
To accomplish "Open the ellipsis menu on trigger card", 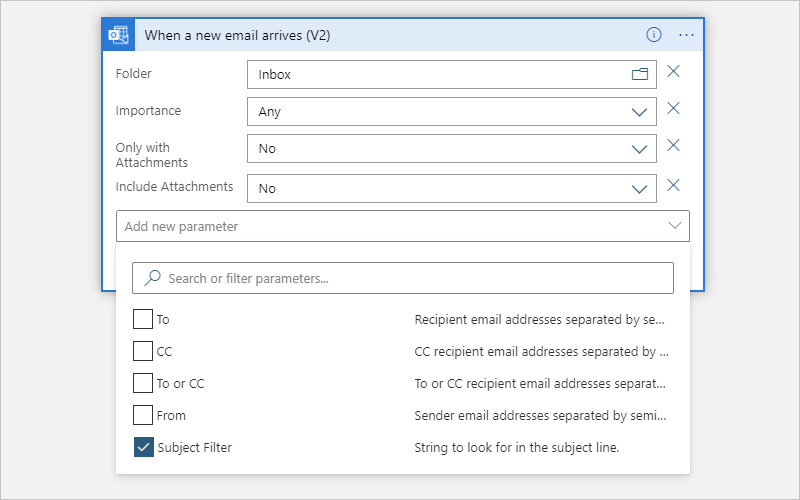I will click(686, 35).
